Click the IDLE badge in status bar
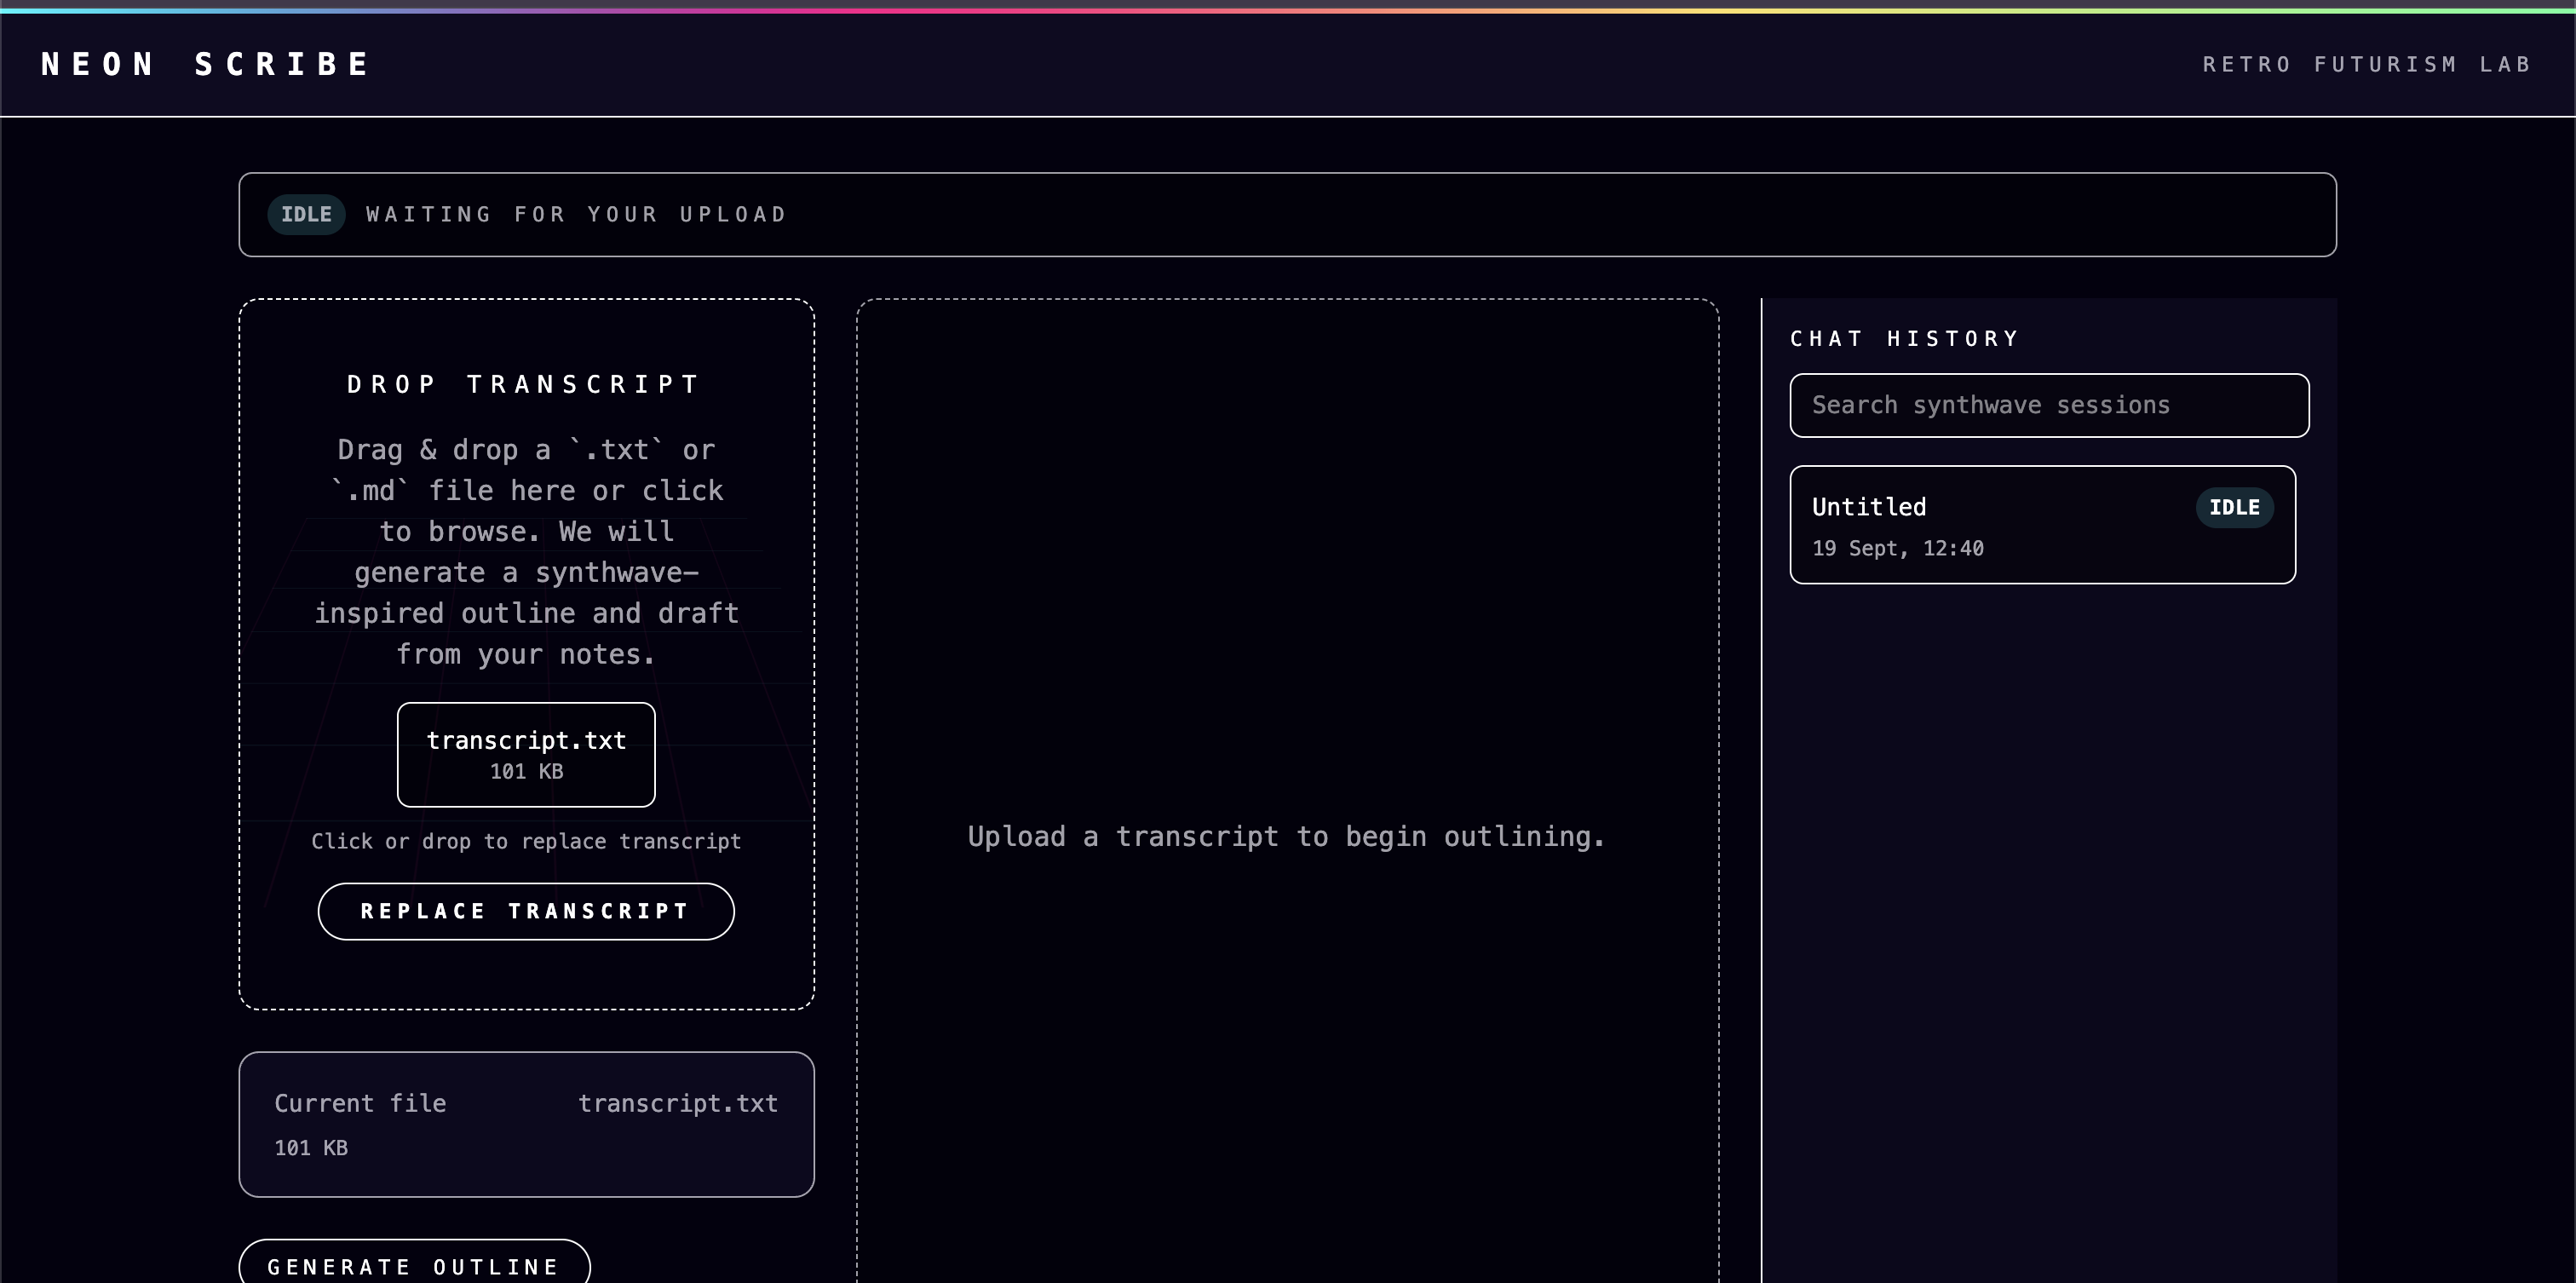Viewport: 2576px width, 1283px height. 306,215
